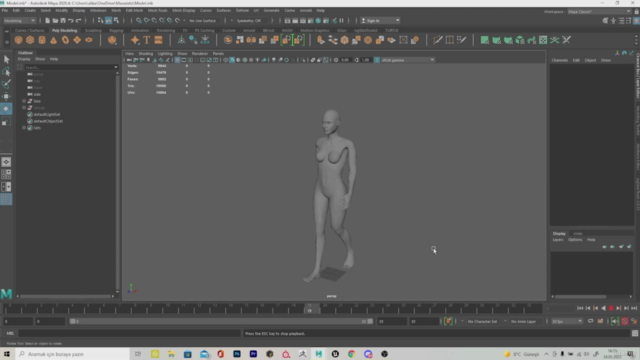640x360 pixels.
Task: Click the Undo arrow icon
Action: [x=71, y=20]
